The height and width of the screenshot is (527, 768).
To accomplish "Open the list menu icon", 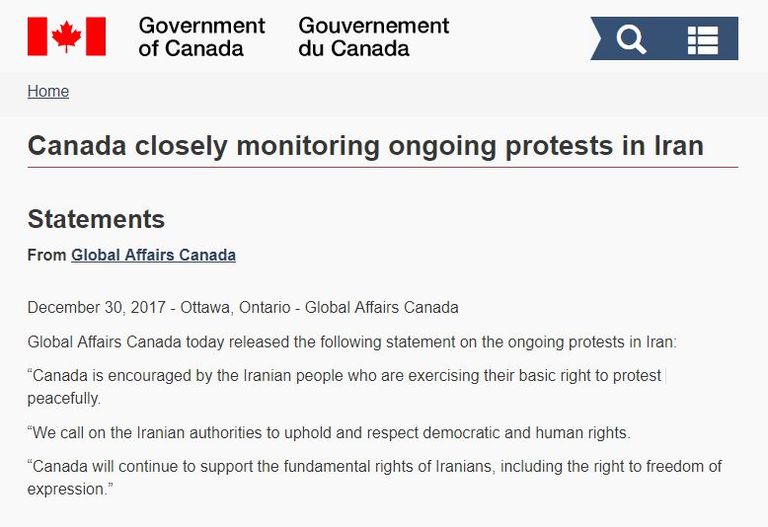I will tap(703, 39).
